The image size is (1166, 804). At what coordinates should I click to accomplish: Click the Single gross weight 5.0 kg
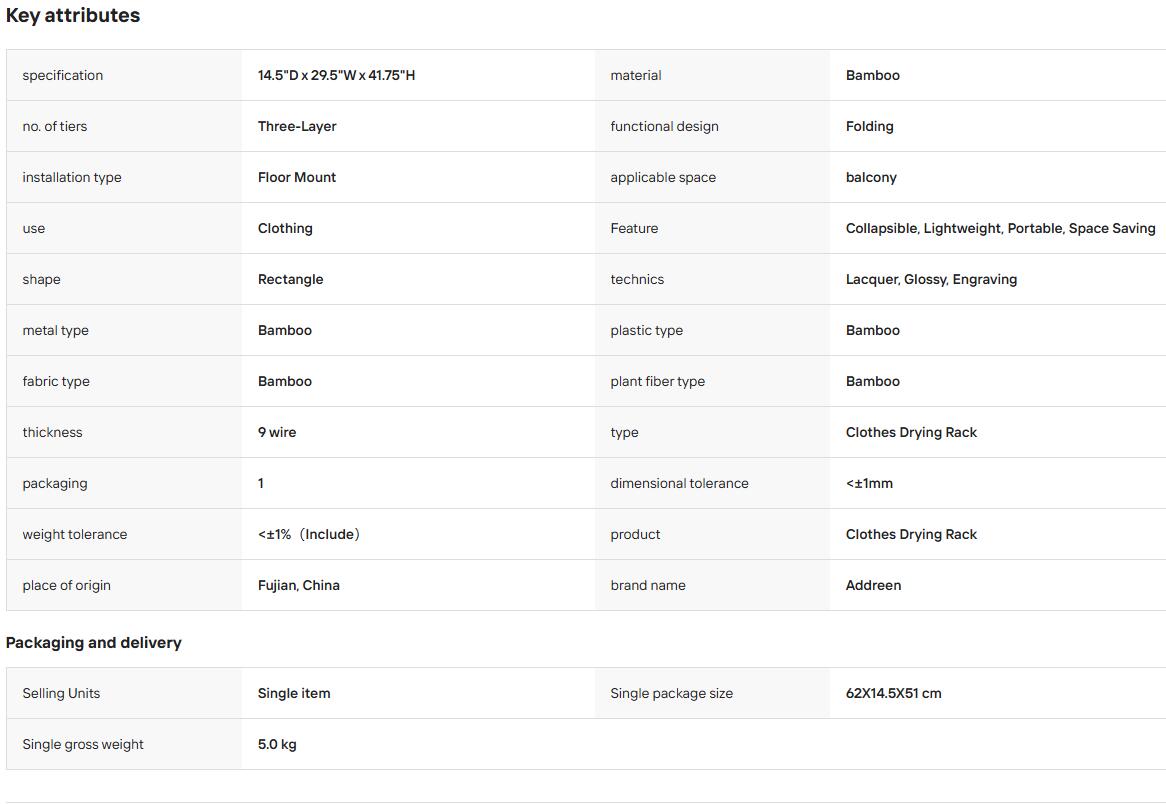pos(277,744)
